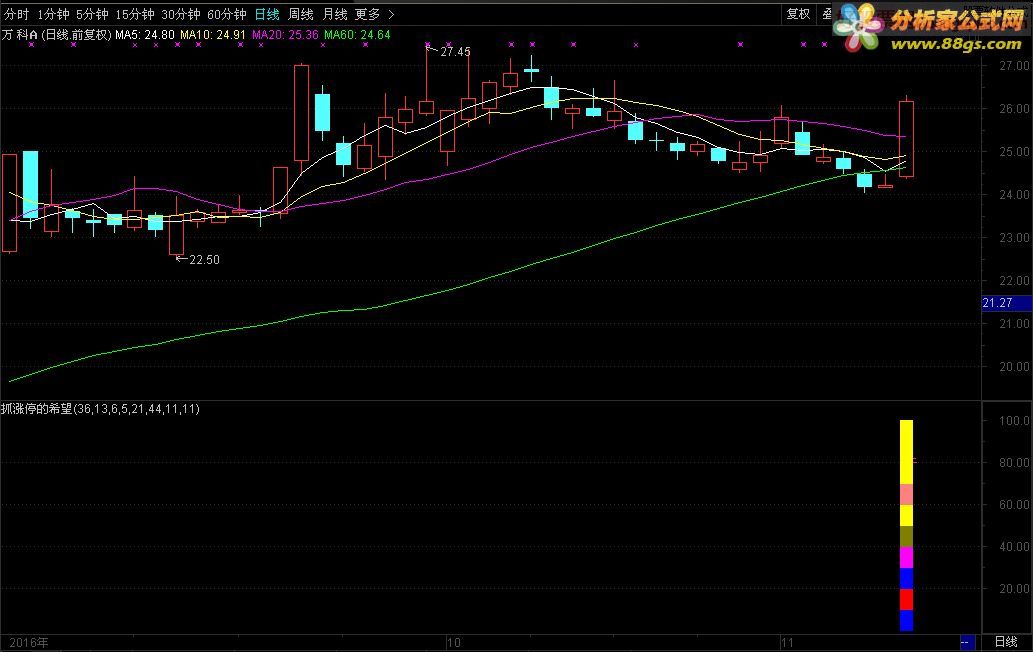Click the 2016年 label on the time axis

(x=29, y=642)
